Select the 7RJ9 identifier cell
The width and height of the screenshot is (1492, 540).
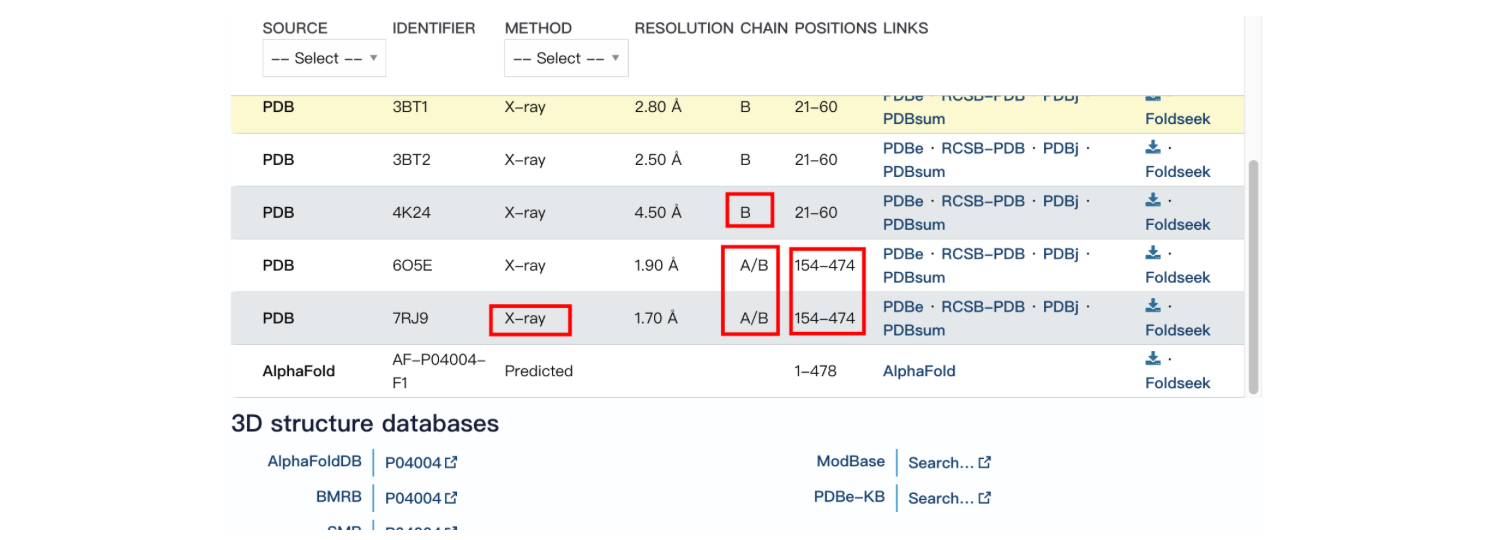pos(411,318)
